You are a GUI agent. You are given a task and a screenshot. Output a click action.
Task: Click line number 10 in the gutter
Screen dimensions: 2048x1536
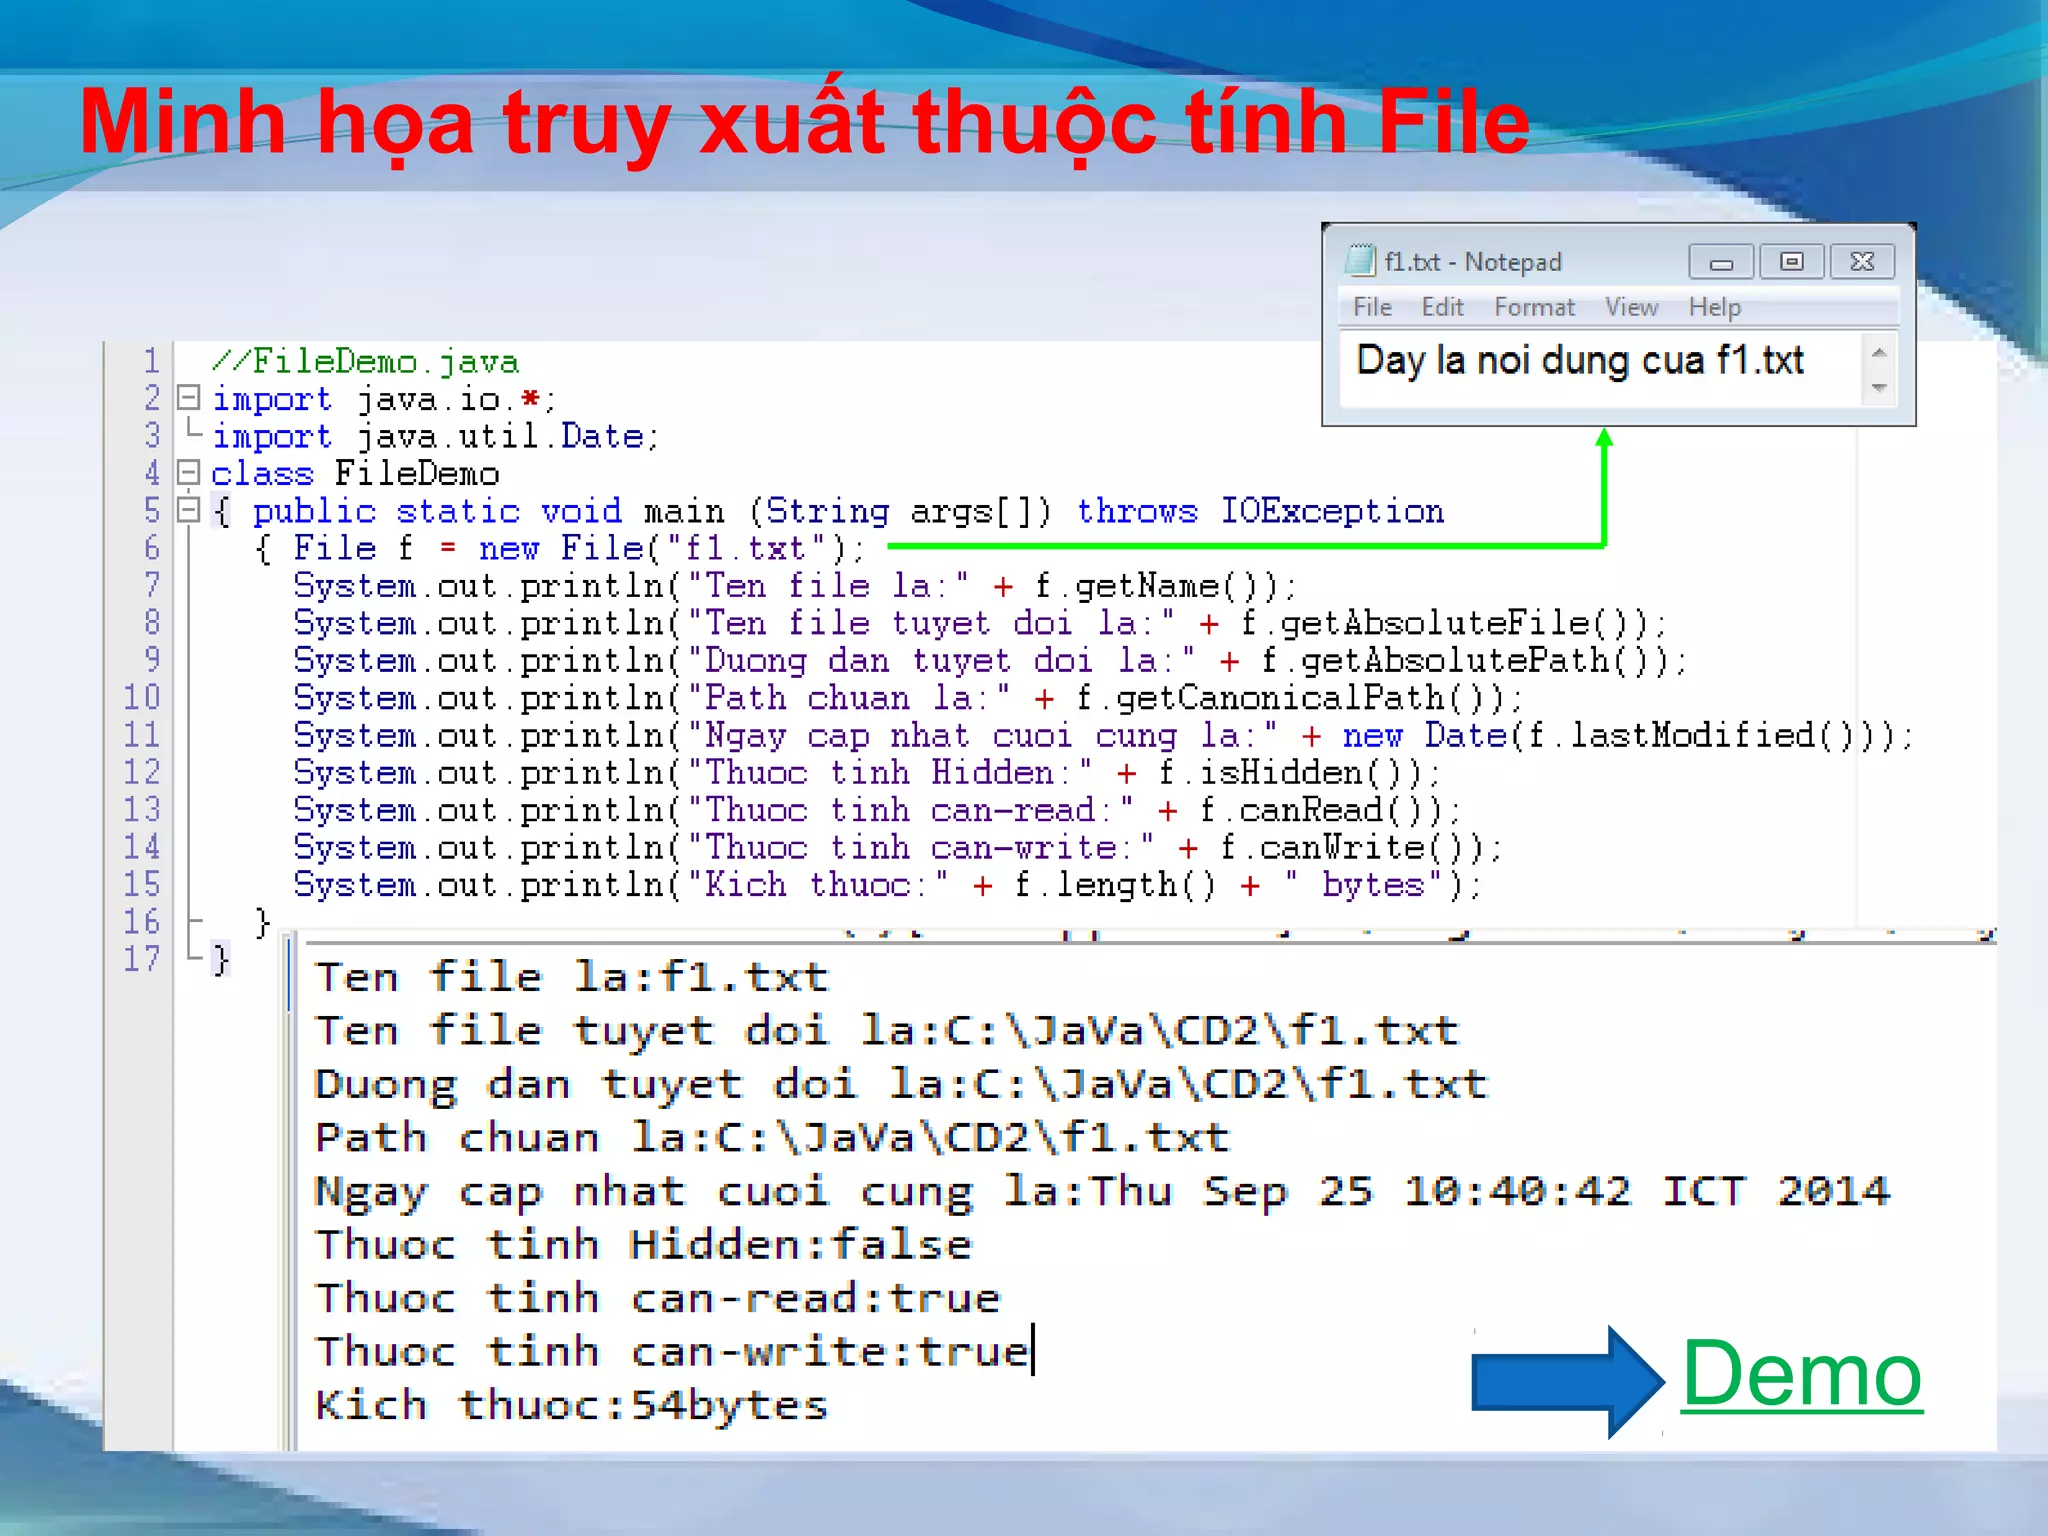click(141, 697)
